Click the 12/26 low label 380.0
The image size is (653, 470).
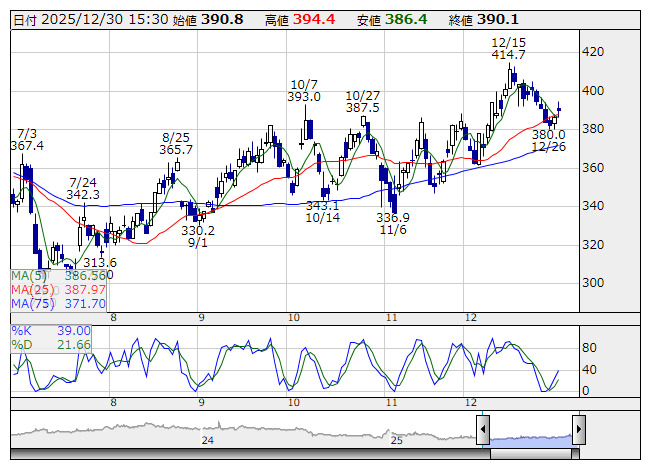(548, 134)
